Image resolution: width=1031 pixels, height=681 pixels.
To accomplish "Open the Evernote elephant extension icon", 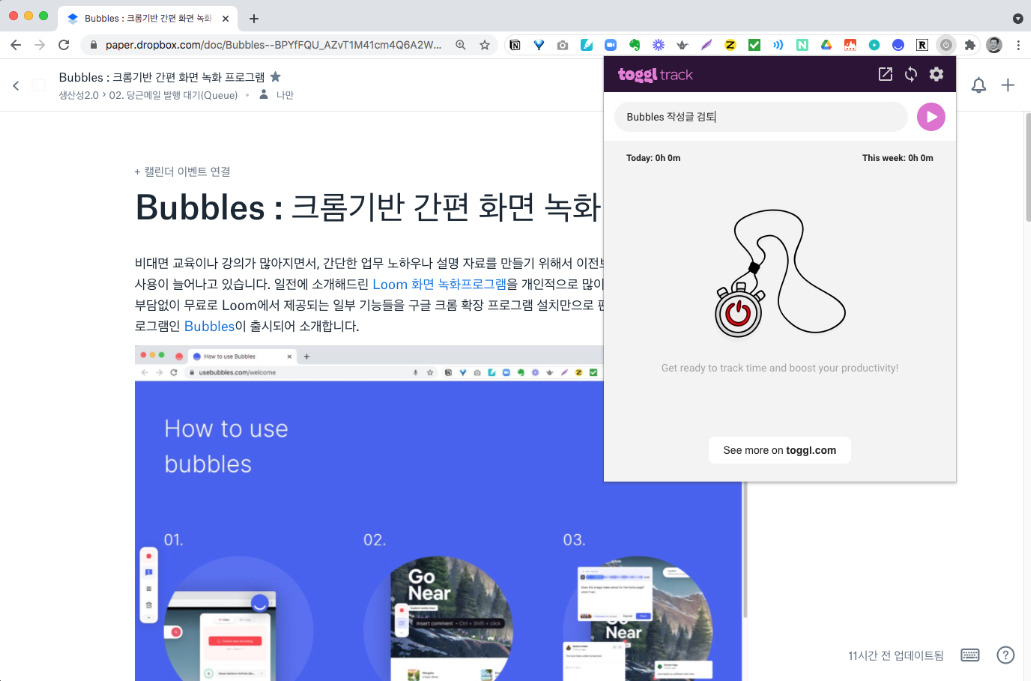I will pyautogui.click(x=635, y=45).
